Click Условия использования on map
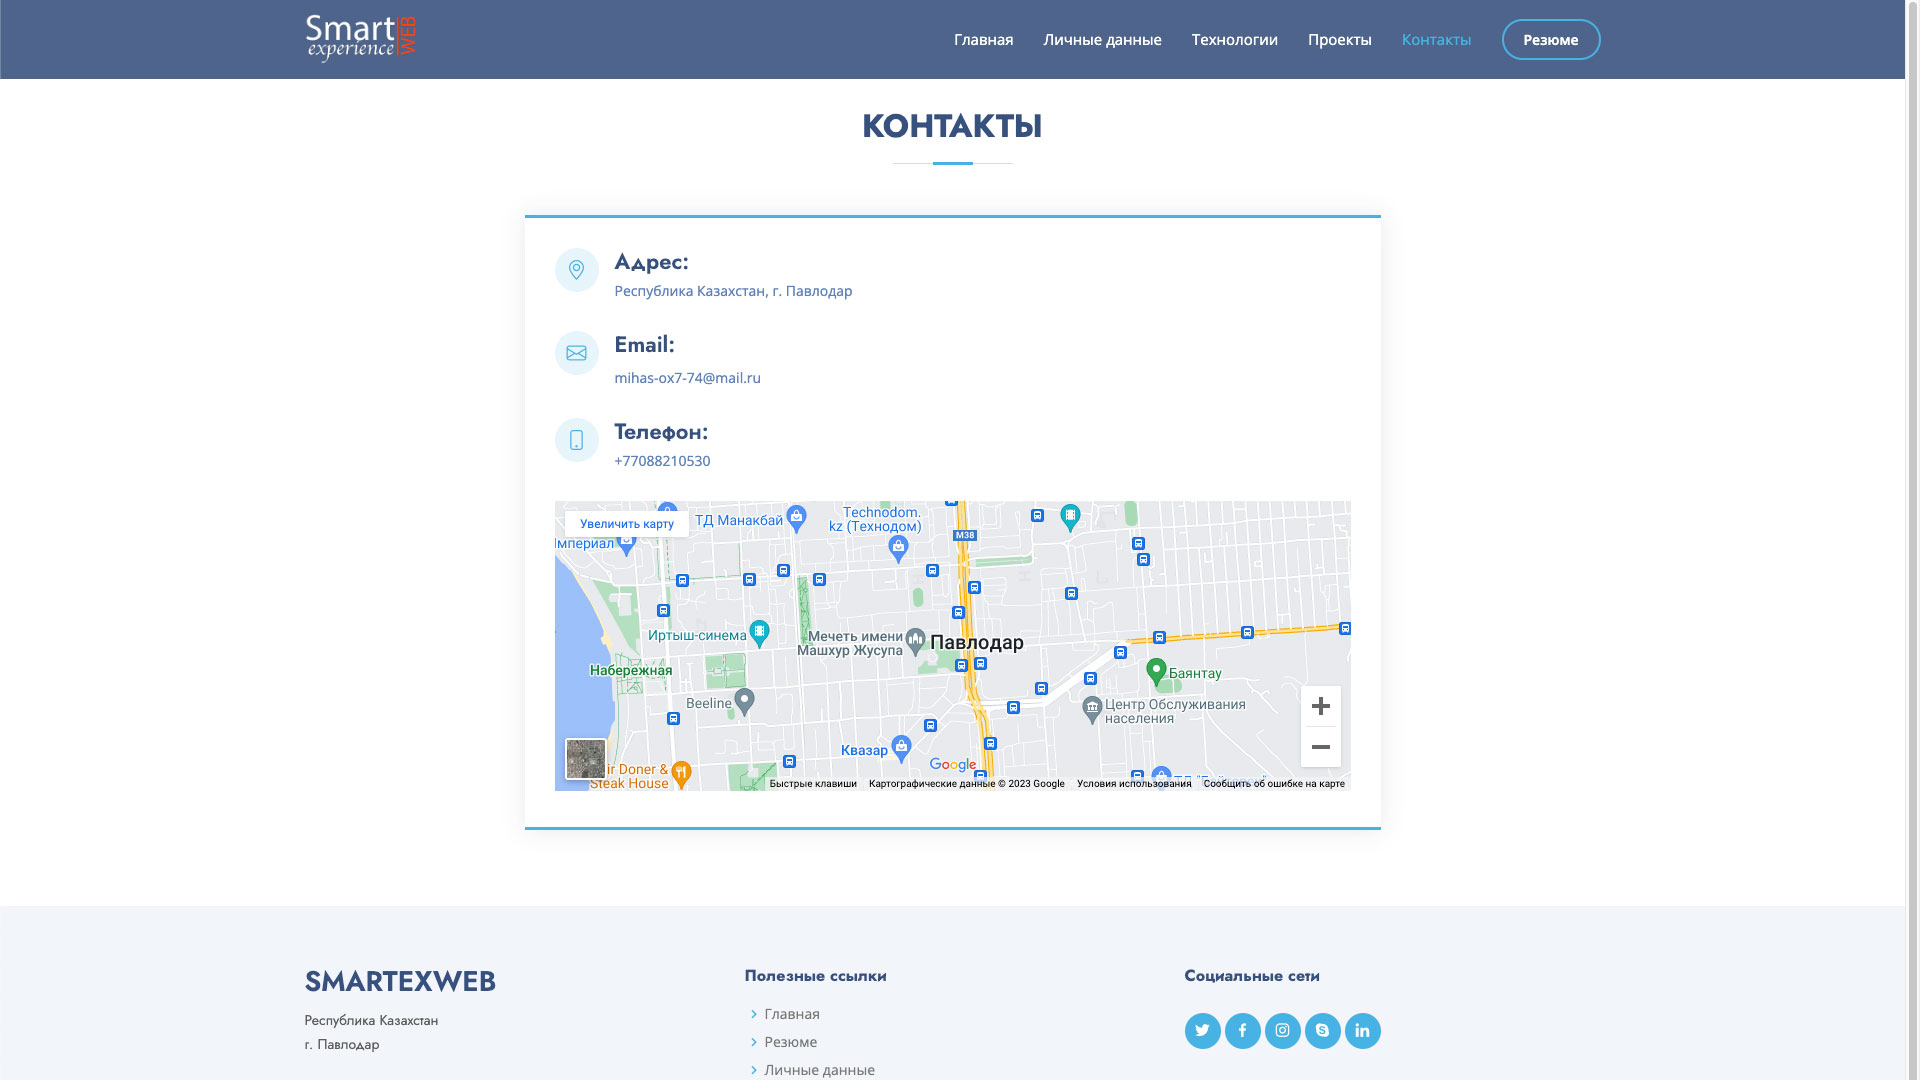The height and width of the screenshot is (1080, 1920). (1133, 784)
